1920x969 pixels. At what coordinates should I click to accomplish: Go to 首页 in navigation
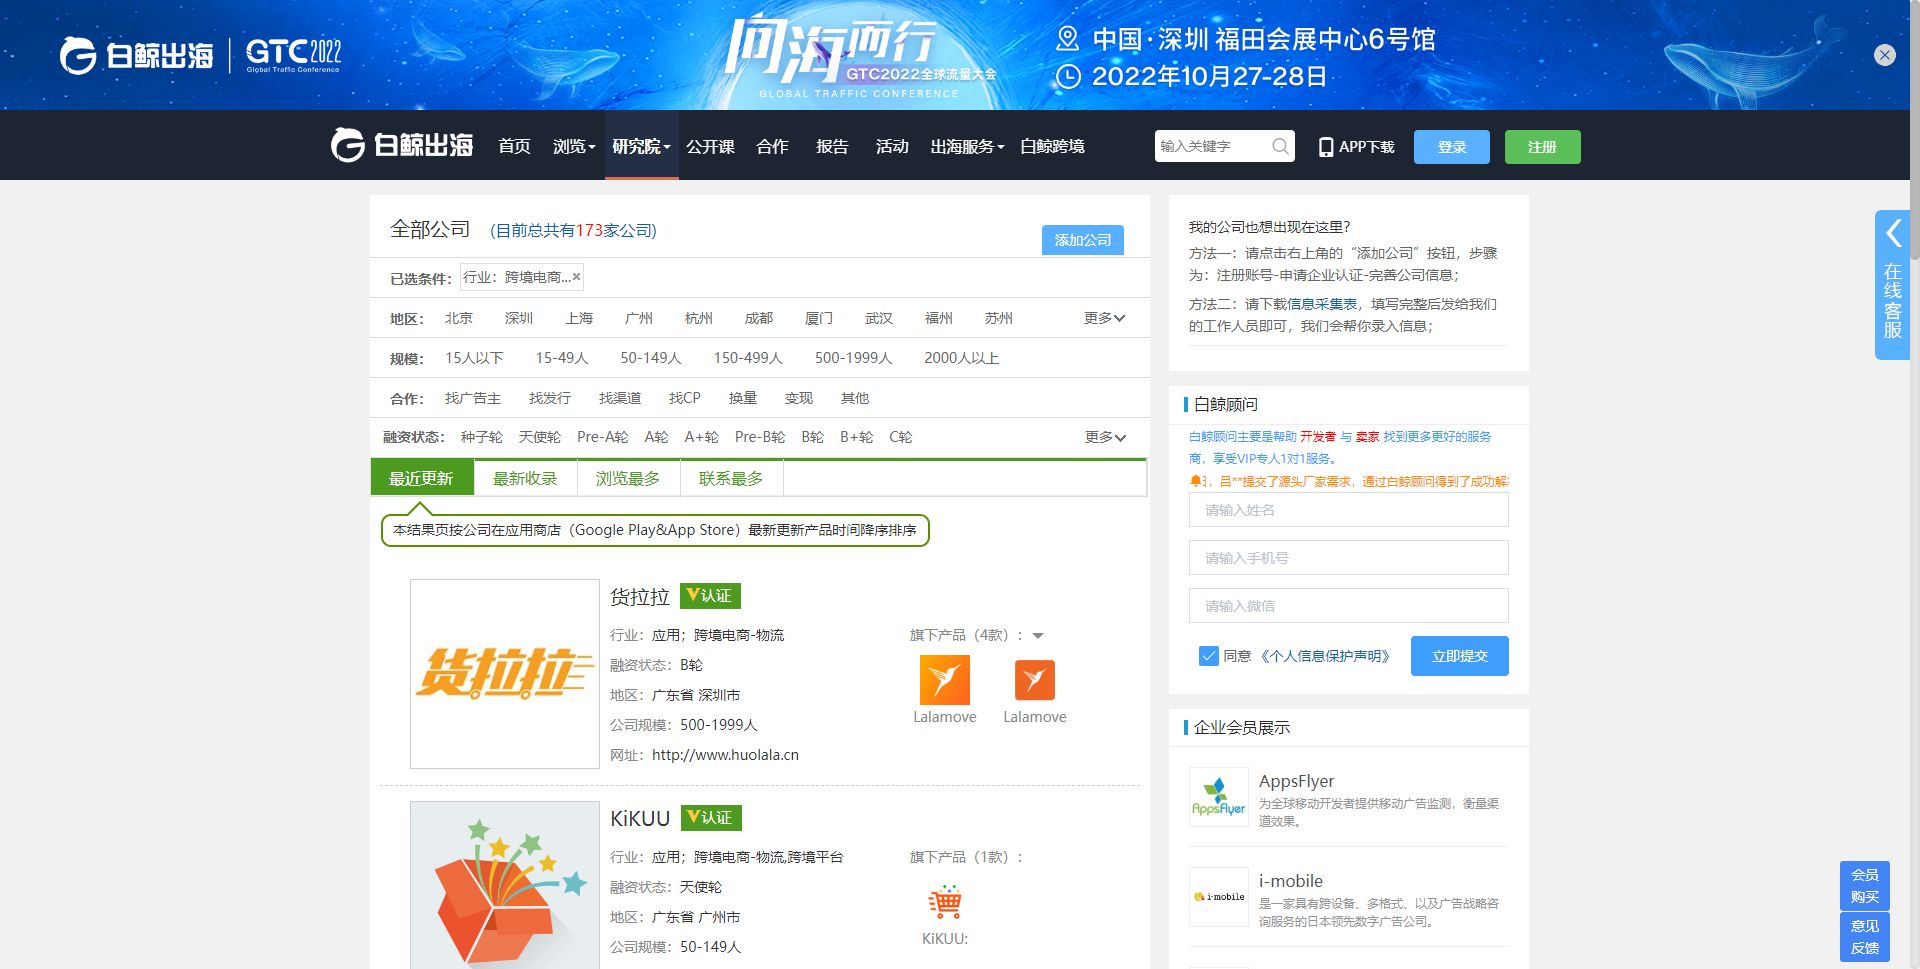pos(515,147)
